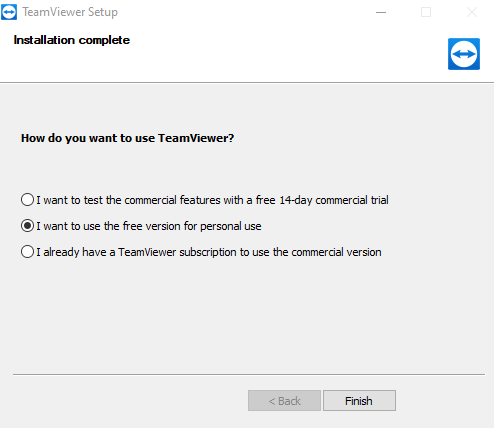Click the '14-day commercial trial' label text
494x428 pixels.
coord(334,200)
